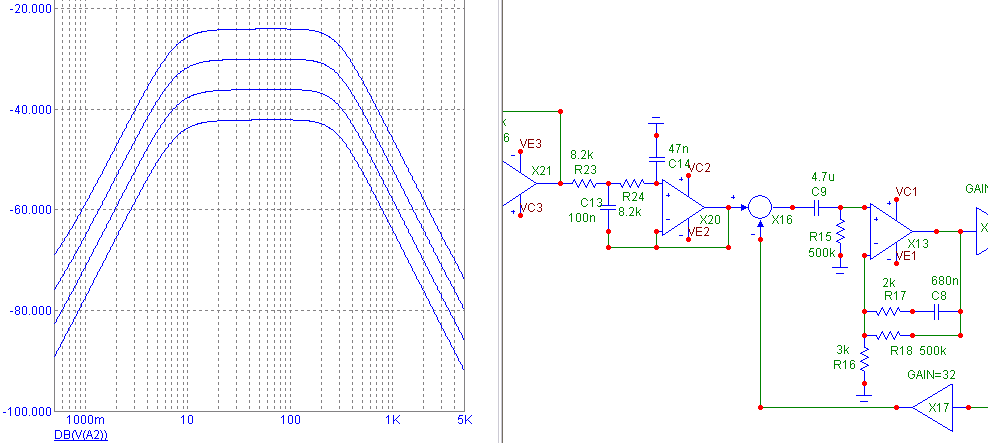Click the 500k value next to R18
This screenshot has height=443, width=988.
tap(934, 351)
